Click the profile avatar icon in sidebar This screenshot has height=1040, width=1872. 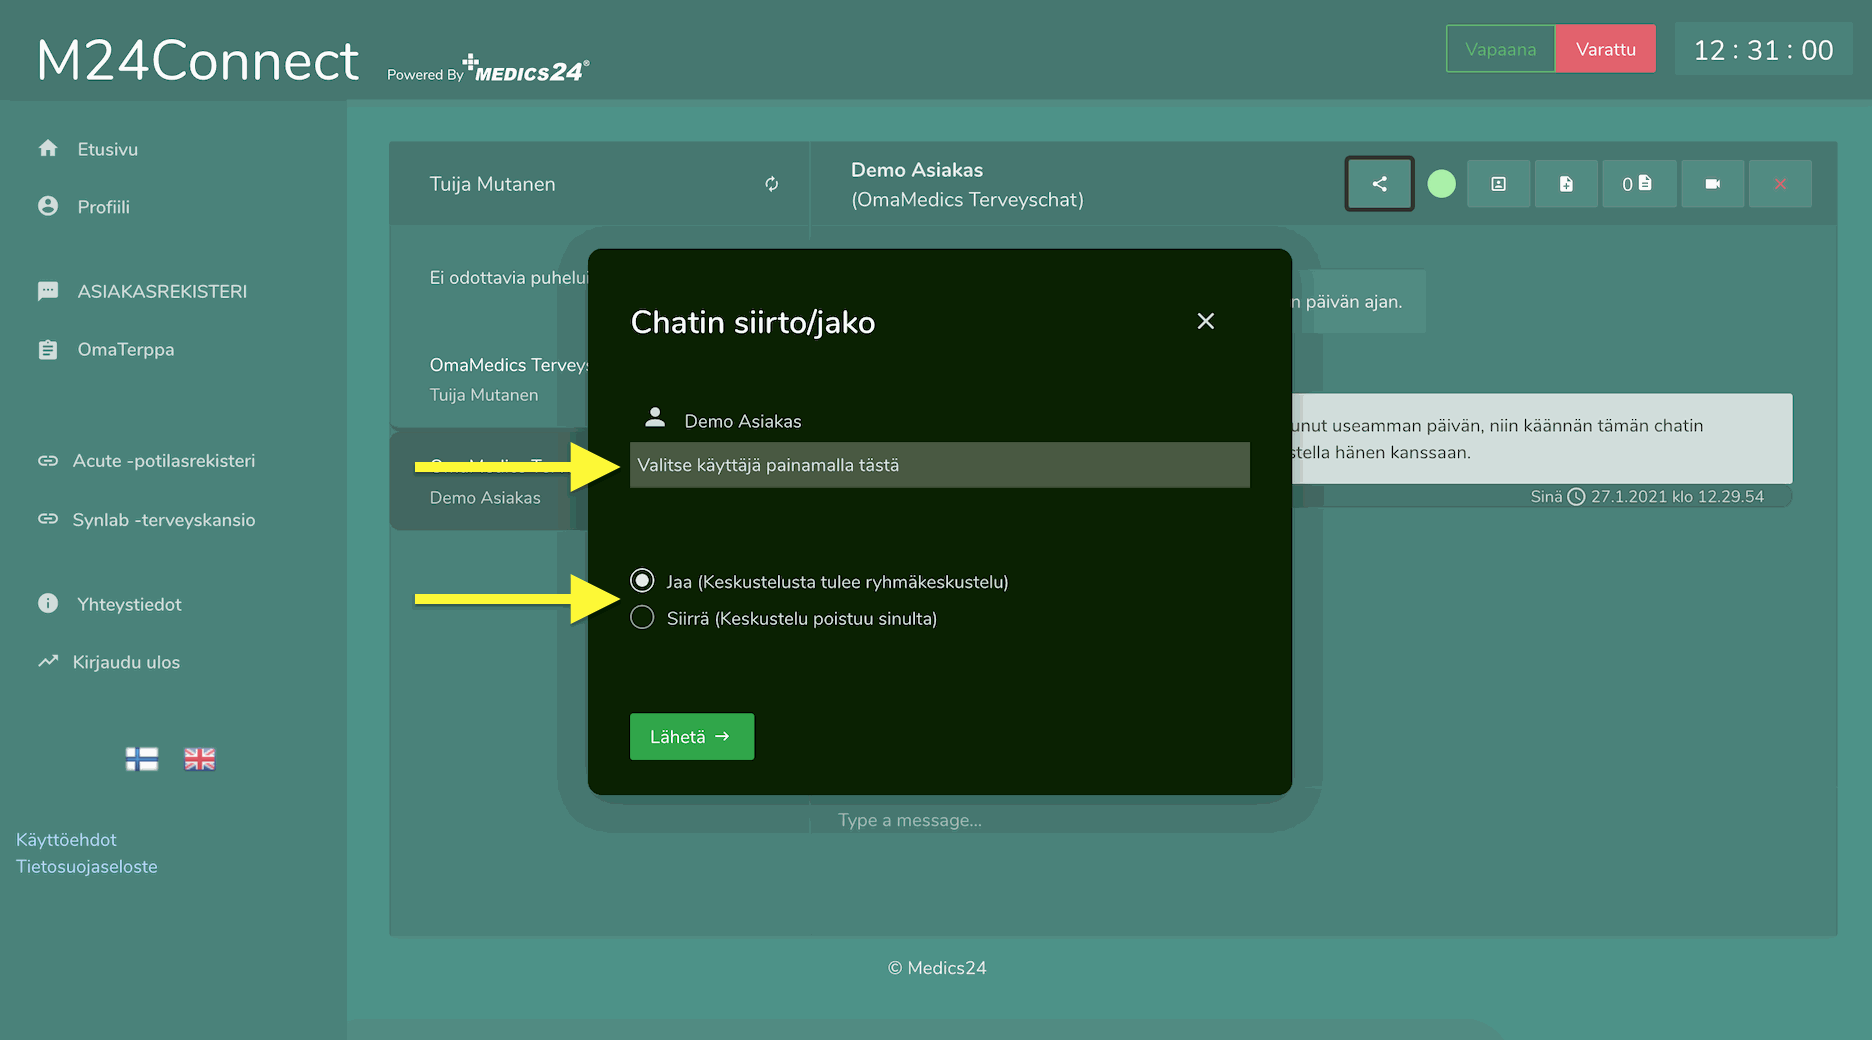coord(48,206)
